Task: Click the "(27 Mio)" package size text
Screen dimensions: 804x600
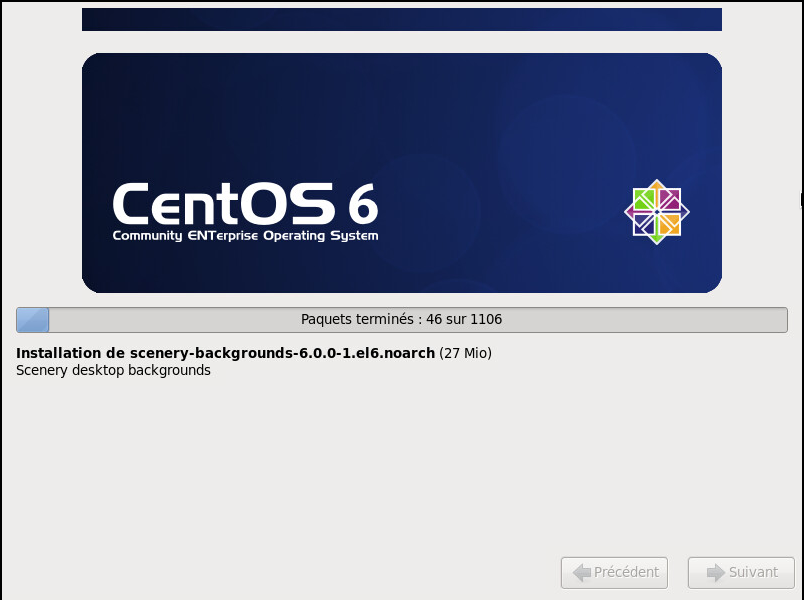Action: click(465, 353)
